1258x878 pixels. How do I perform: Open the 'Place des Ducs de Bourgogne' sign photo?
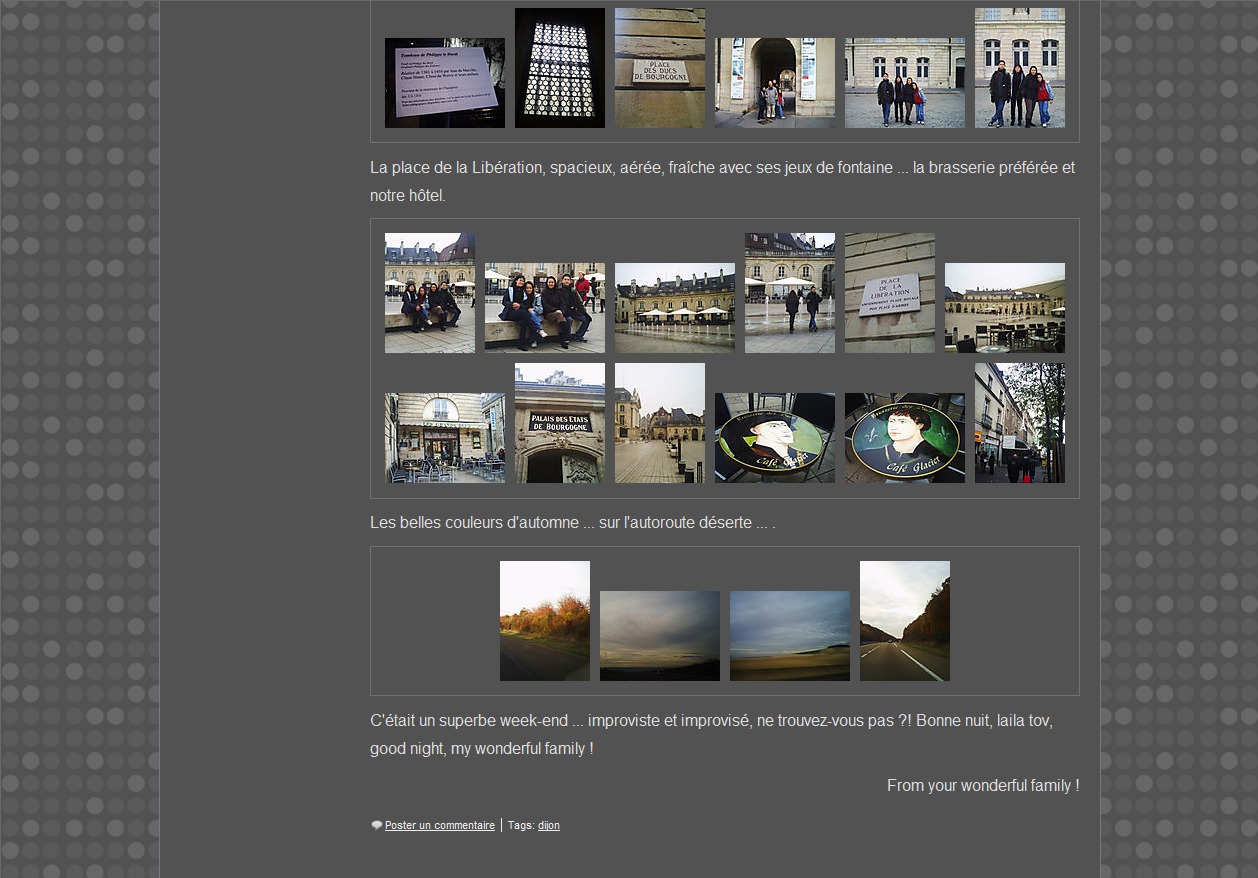pyautogui.click(x=659, y=68)
